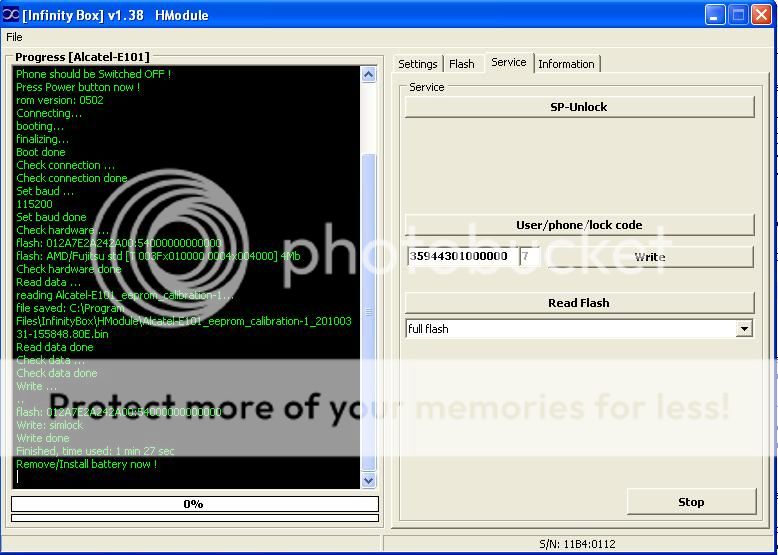Click the Infinity Box title bar icon
The width and height of the screenshot is (778, 555).
11,14
